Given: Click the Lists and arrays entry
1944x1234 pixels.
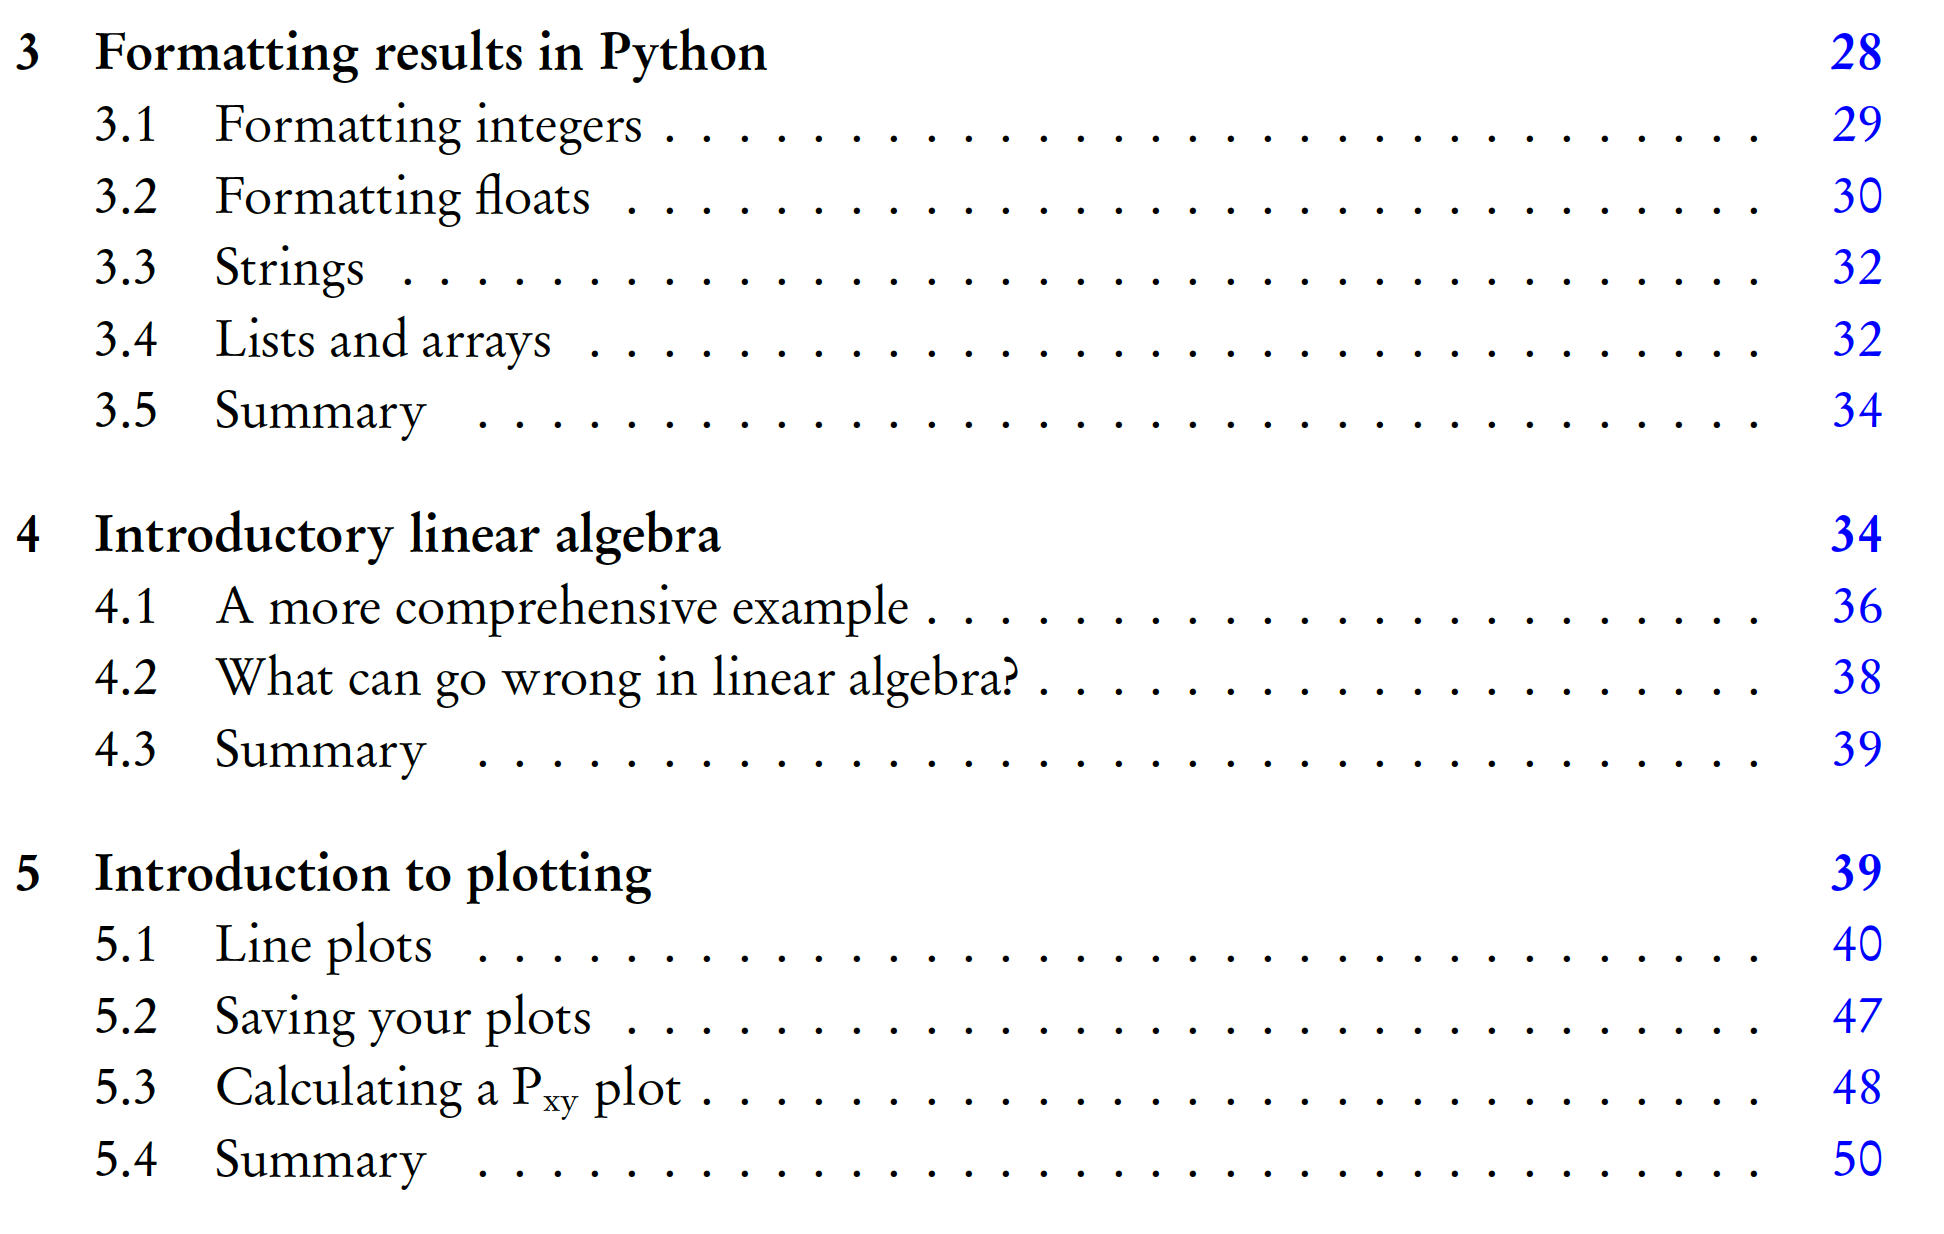Looking at the screenshot, I should point(382,340).
